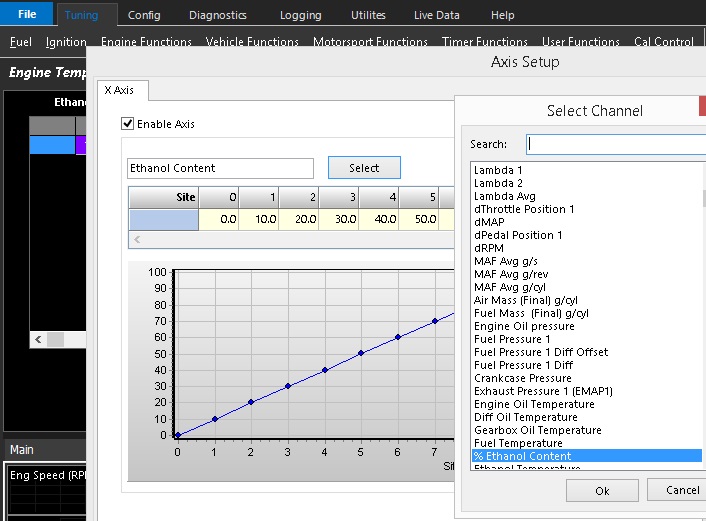706x521 pixels.
Task: Open the Live Data tab
Action: pos(437,15)
